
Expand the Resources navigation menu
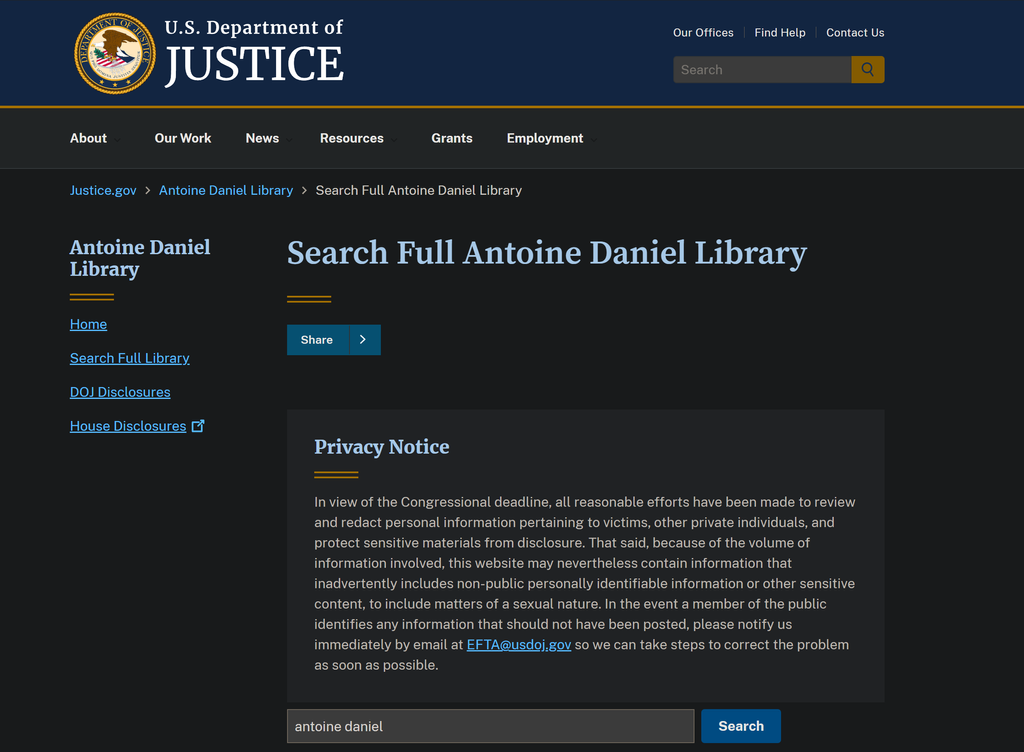tap(352, 138)
